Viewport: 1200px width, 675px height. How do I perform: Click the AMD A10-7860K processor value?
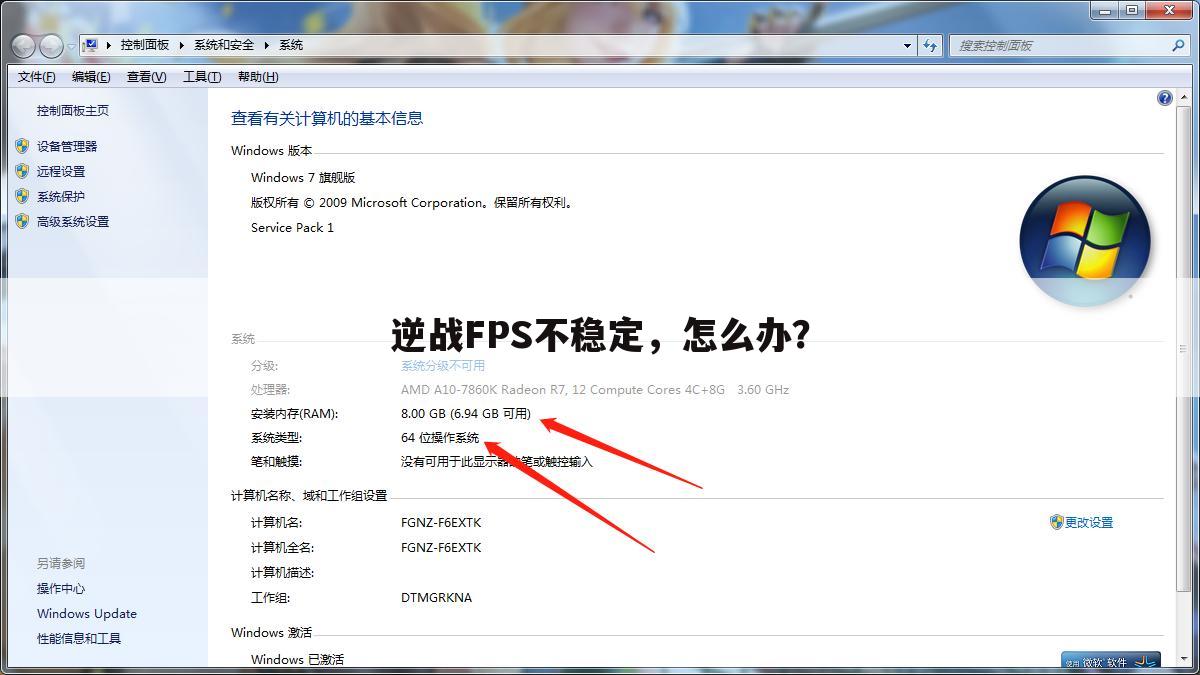[595, 390]
